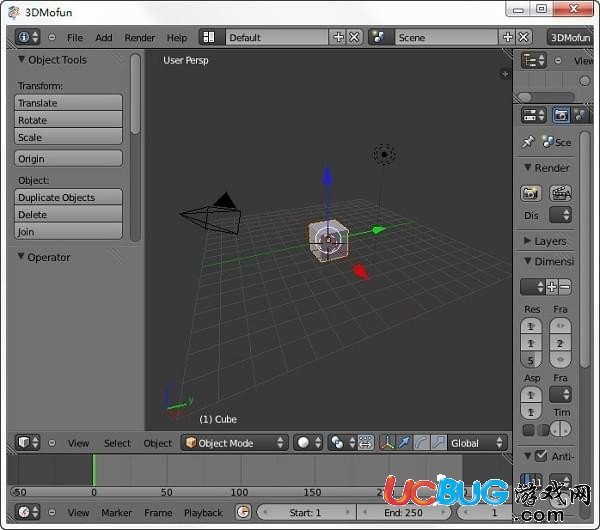Toggle the Anti-Aliasing checkbox
Image resolution: width=600 pixels, height=530 pixels.
541,455
